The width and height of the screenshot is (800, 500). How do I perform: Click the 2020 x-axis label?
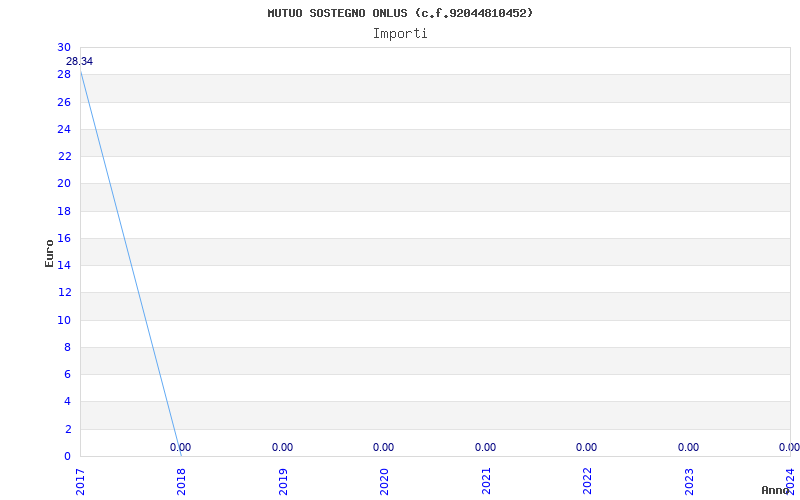pos(385,482)
